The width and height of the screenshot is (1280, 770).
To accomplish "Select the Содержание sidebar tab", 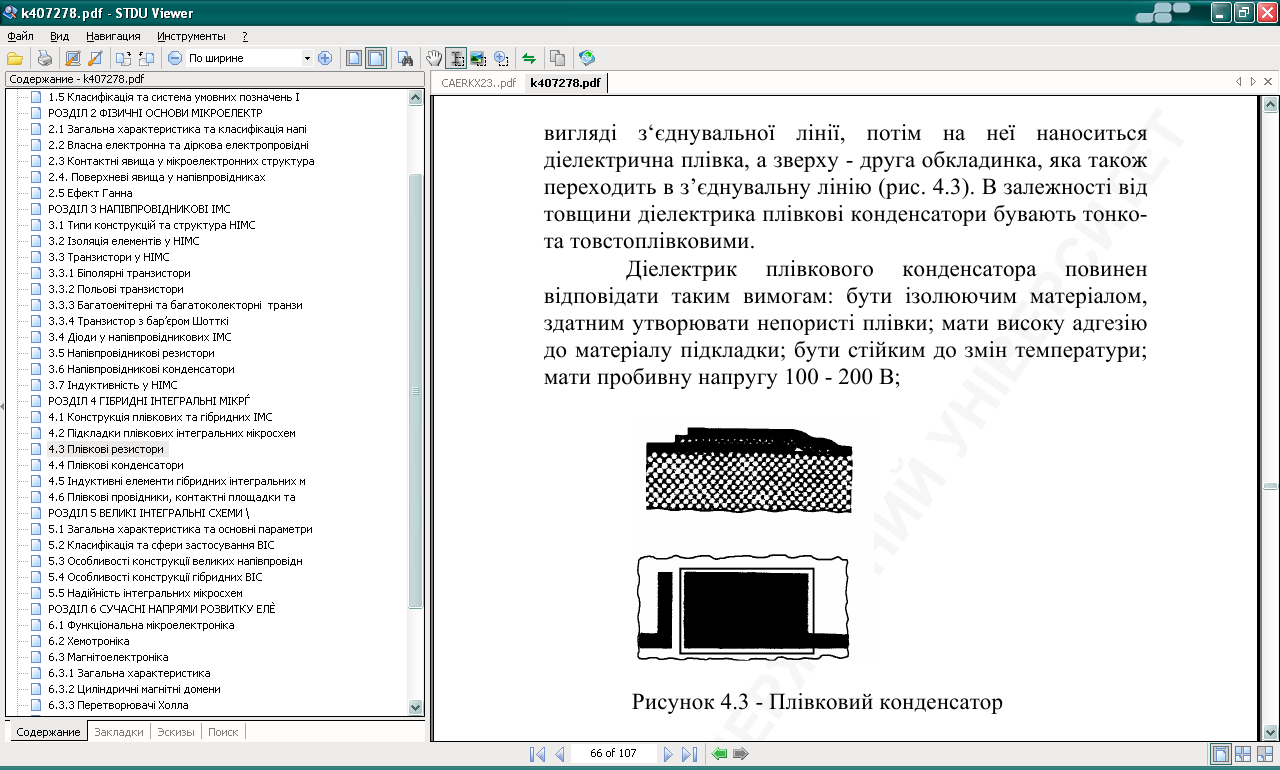I will click(48, 732).
